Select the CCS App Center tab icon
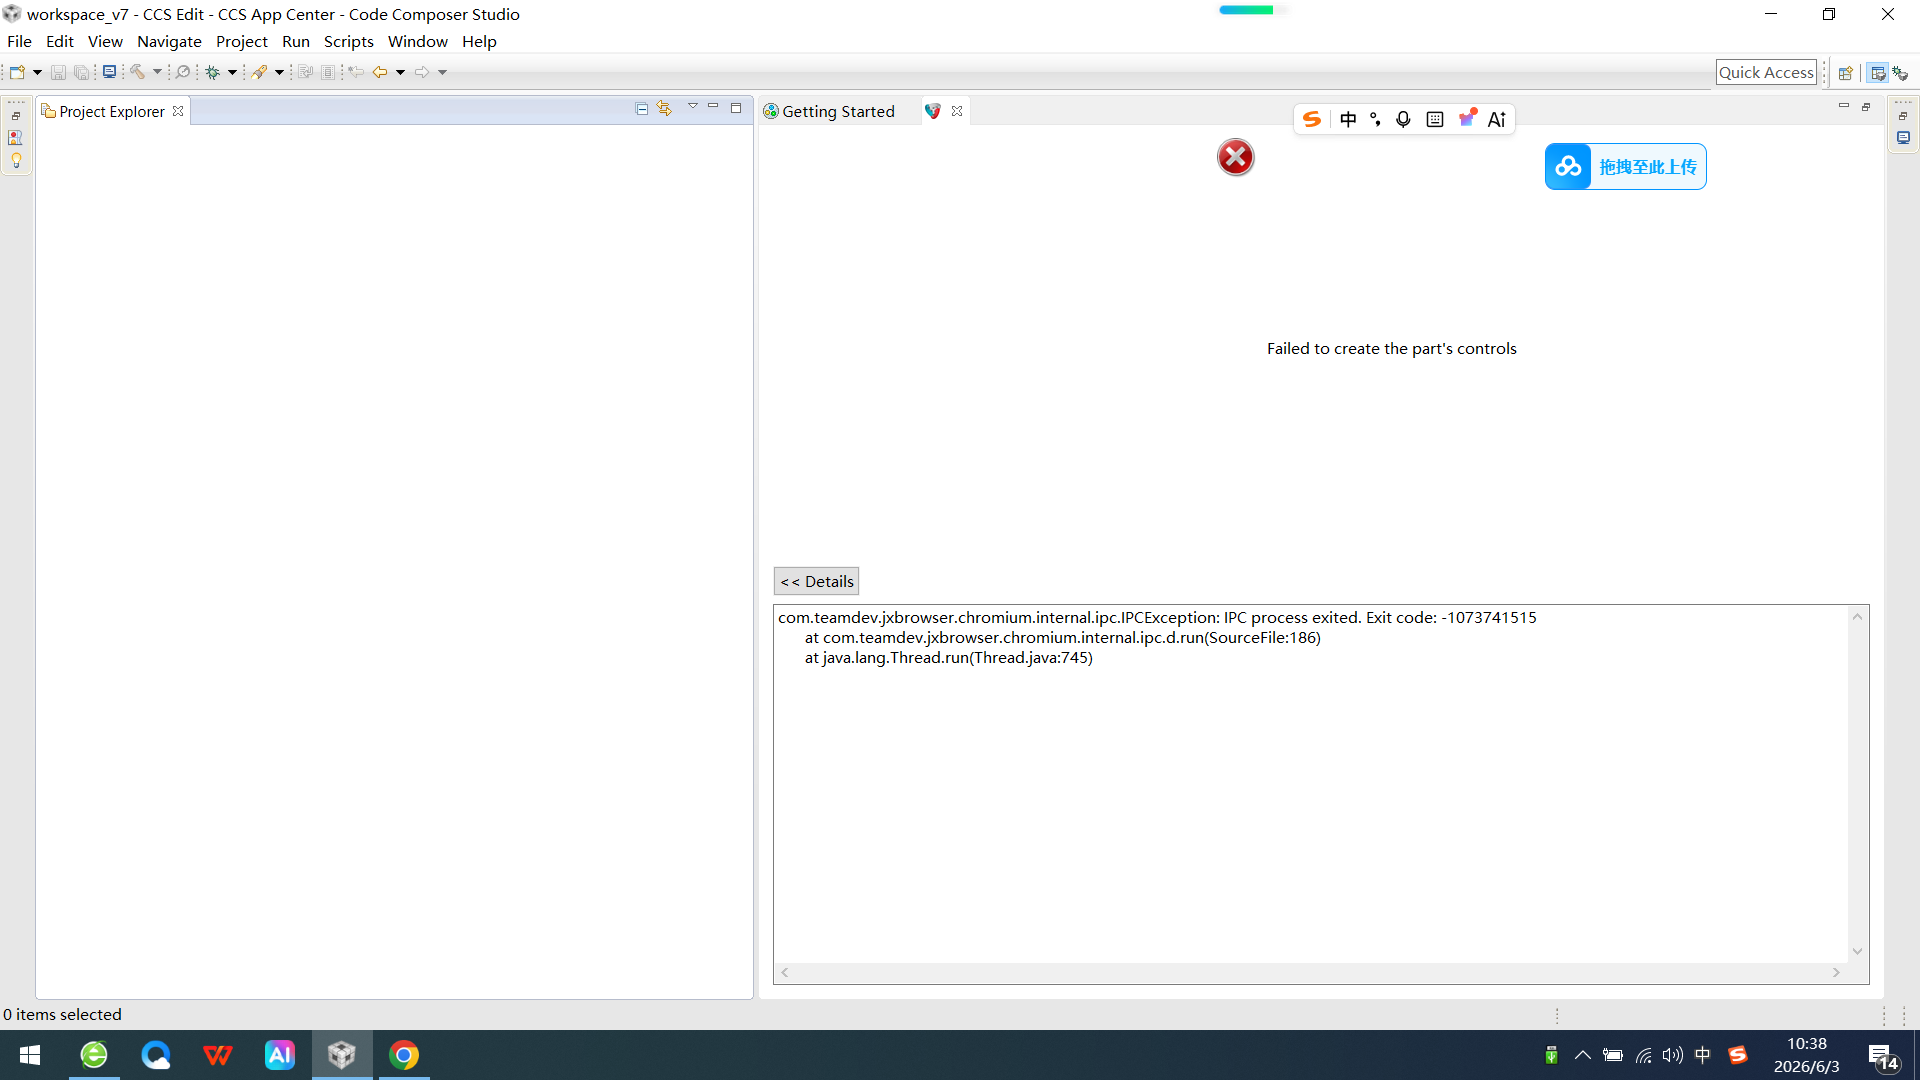The width and height of the screenshot is (1920, 1080). (x=933, y=111)
